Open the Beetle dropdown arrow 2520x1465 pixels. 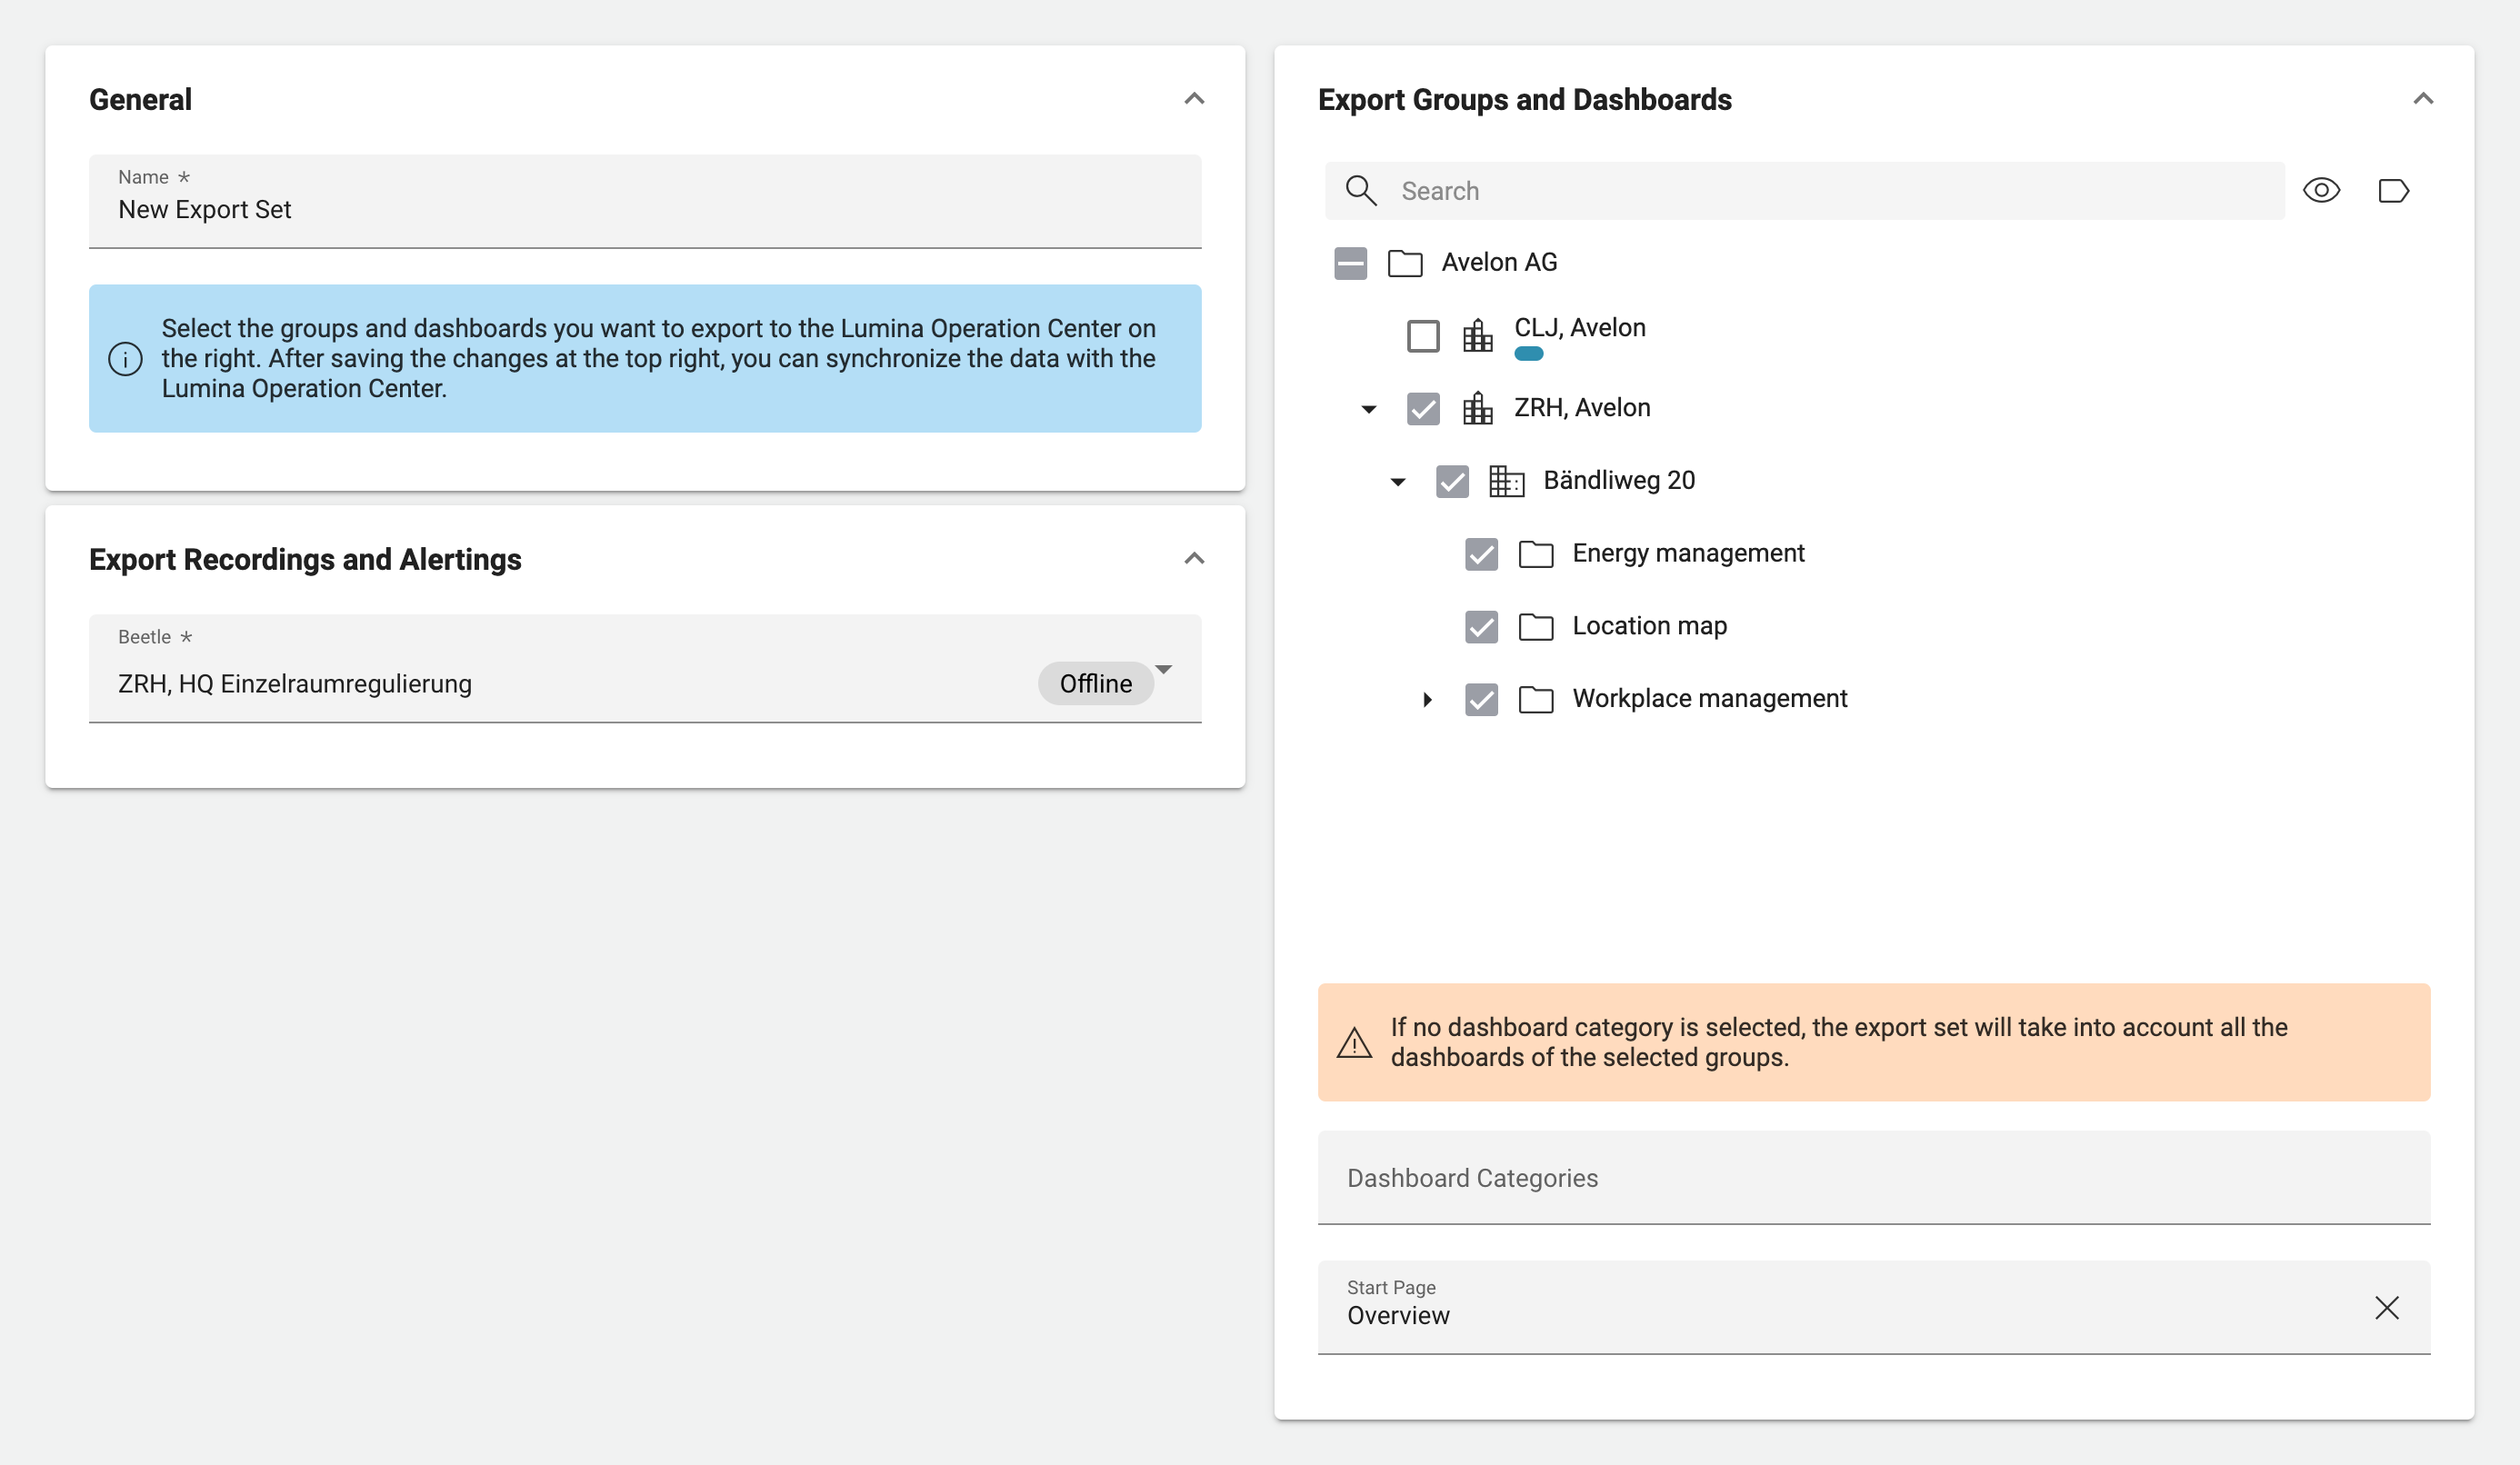1163,670
